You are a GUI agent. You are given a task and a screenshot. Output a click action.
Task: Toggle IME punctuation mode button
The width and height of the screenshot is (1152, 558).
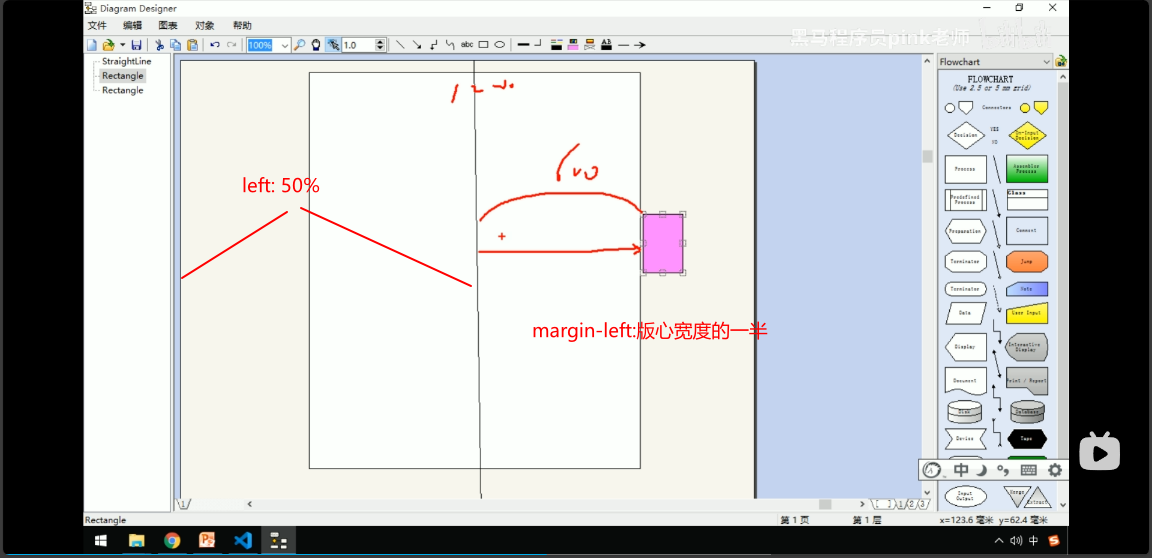pyautogui.click(x=1002, y=471)
